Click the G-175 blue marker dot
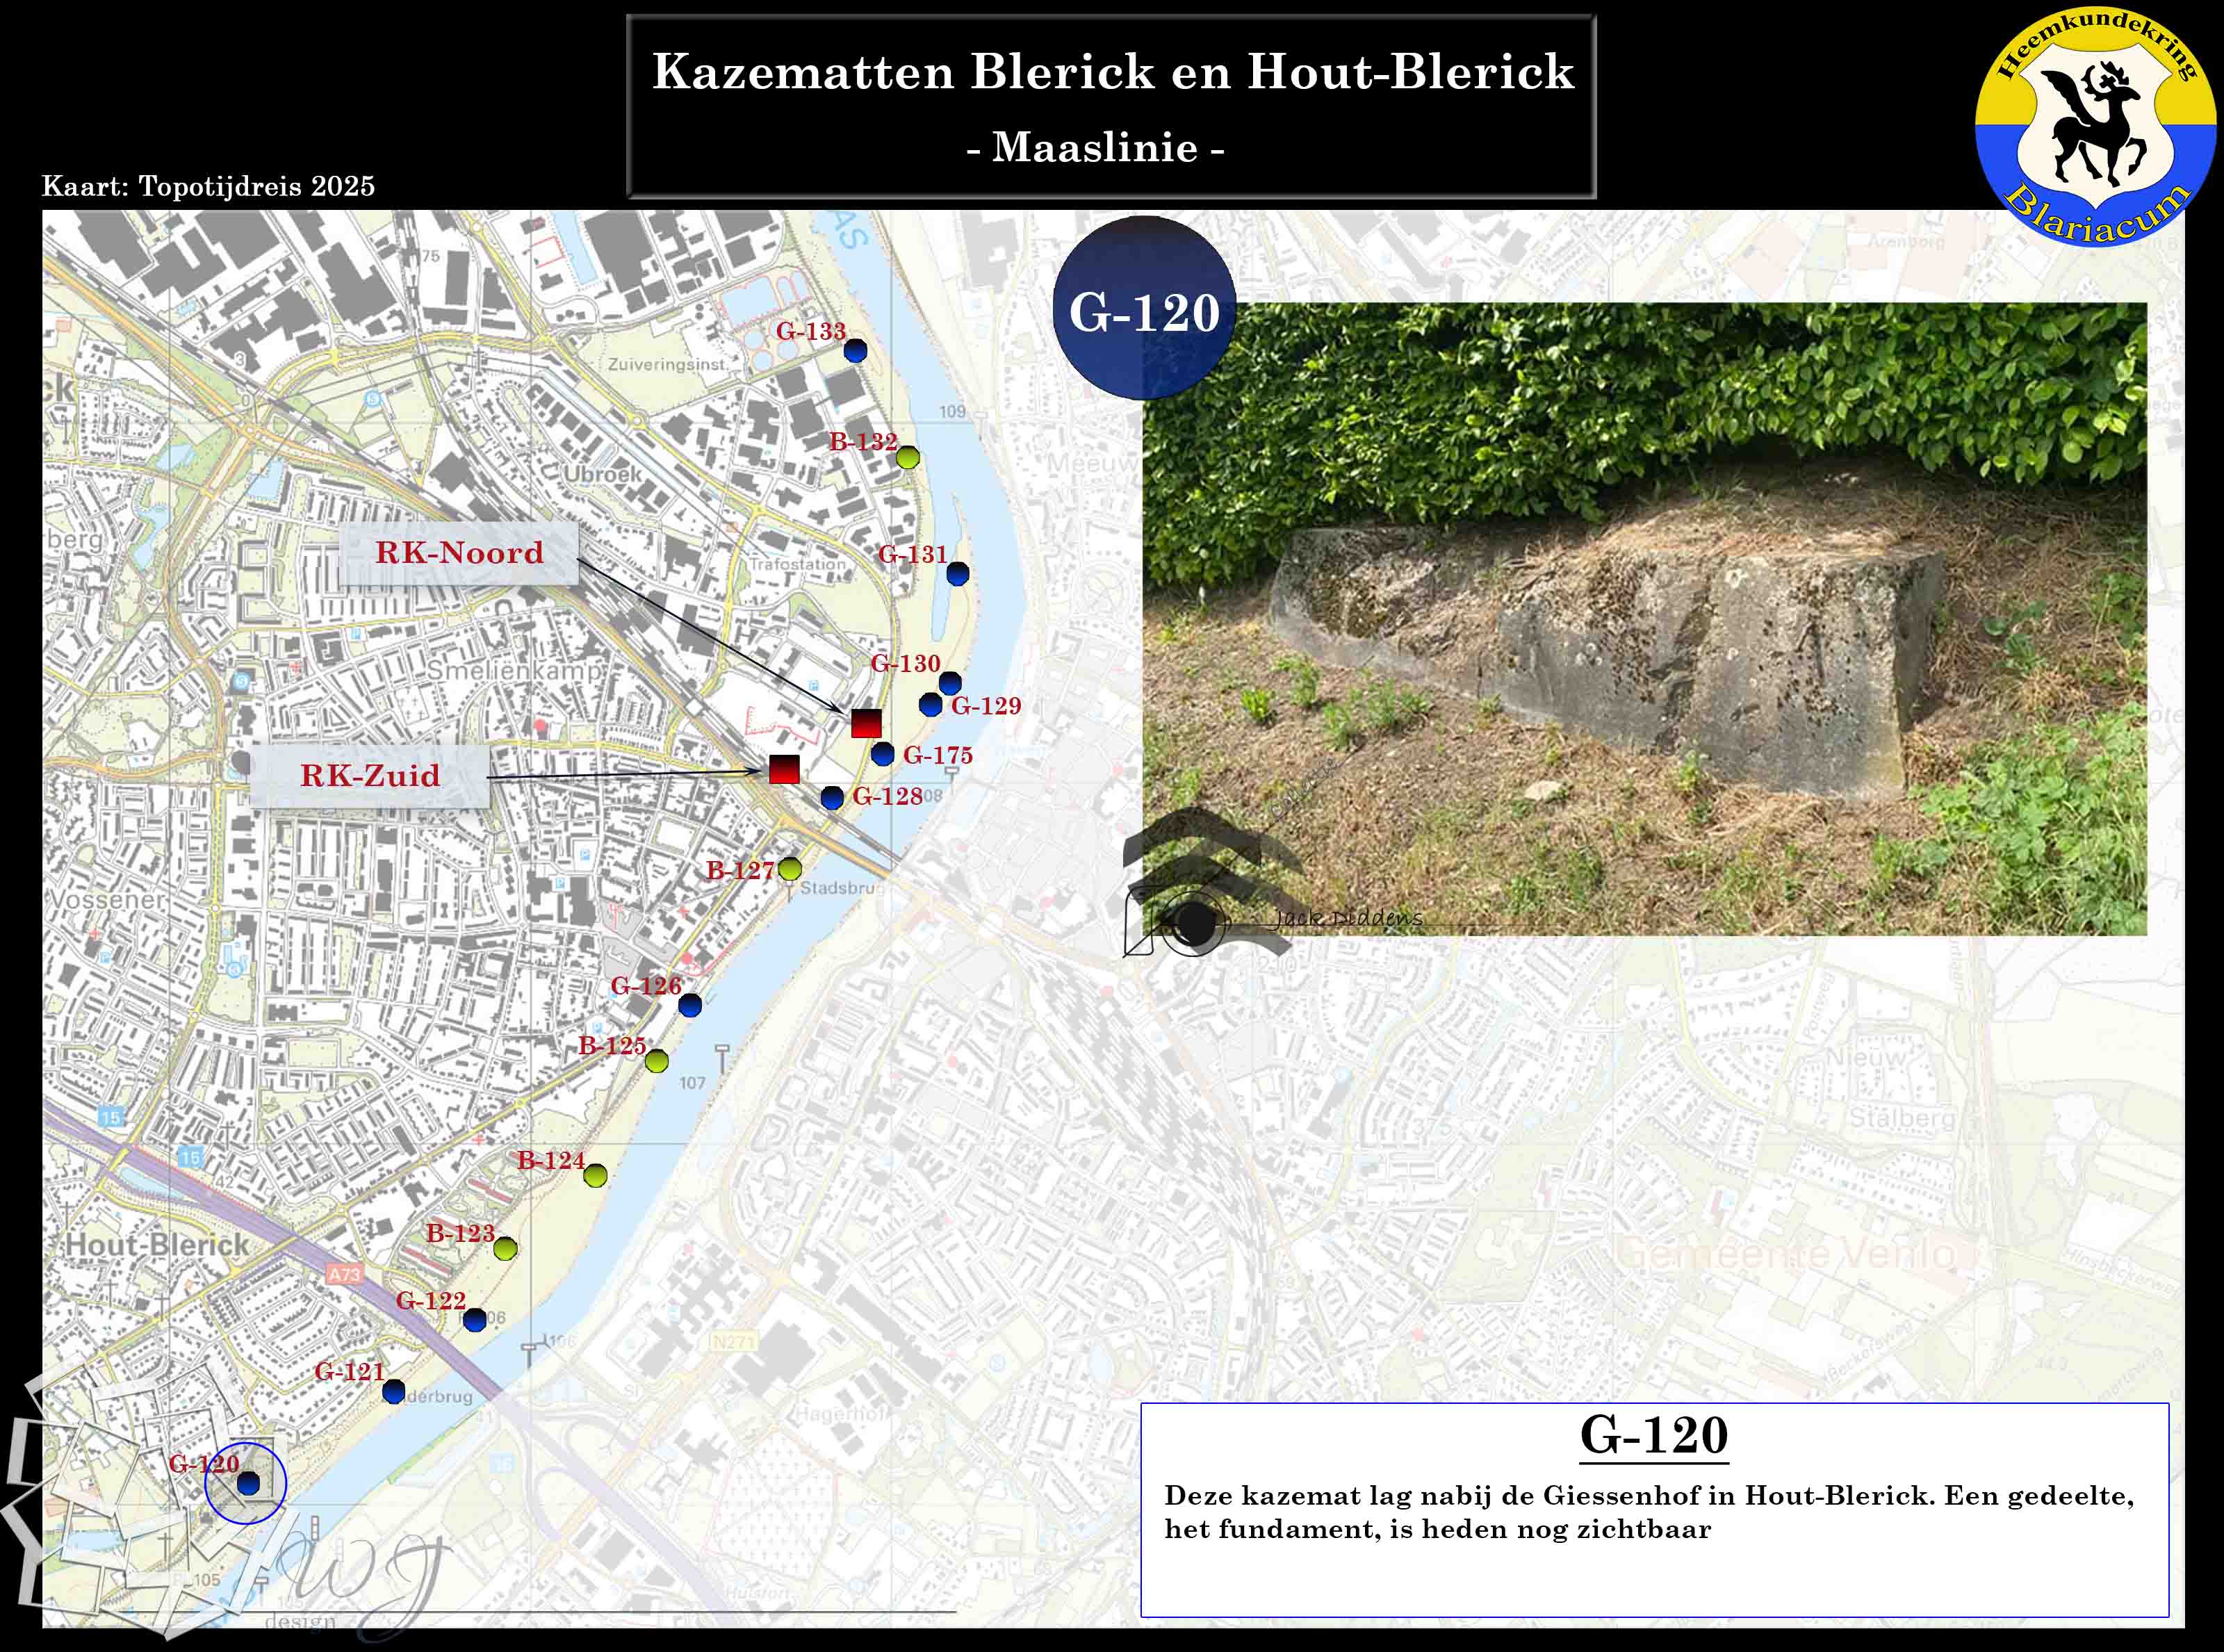 [882, 754]
